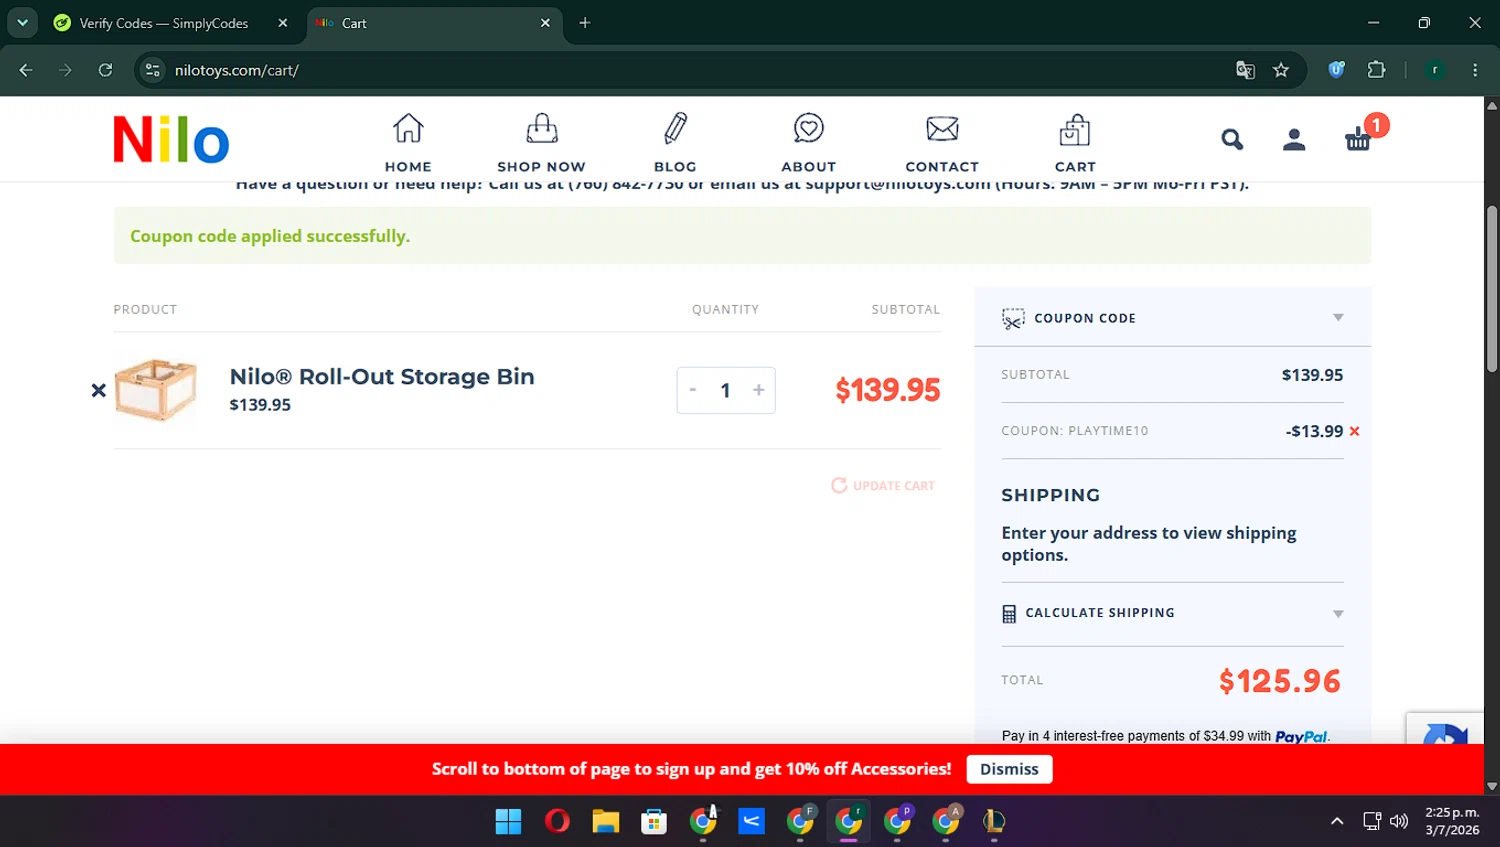1500x847 pixels.
Task: Click the coupon discount -$13.99
Action: (1314, 431)
